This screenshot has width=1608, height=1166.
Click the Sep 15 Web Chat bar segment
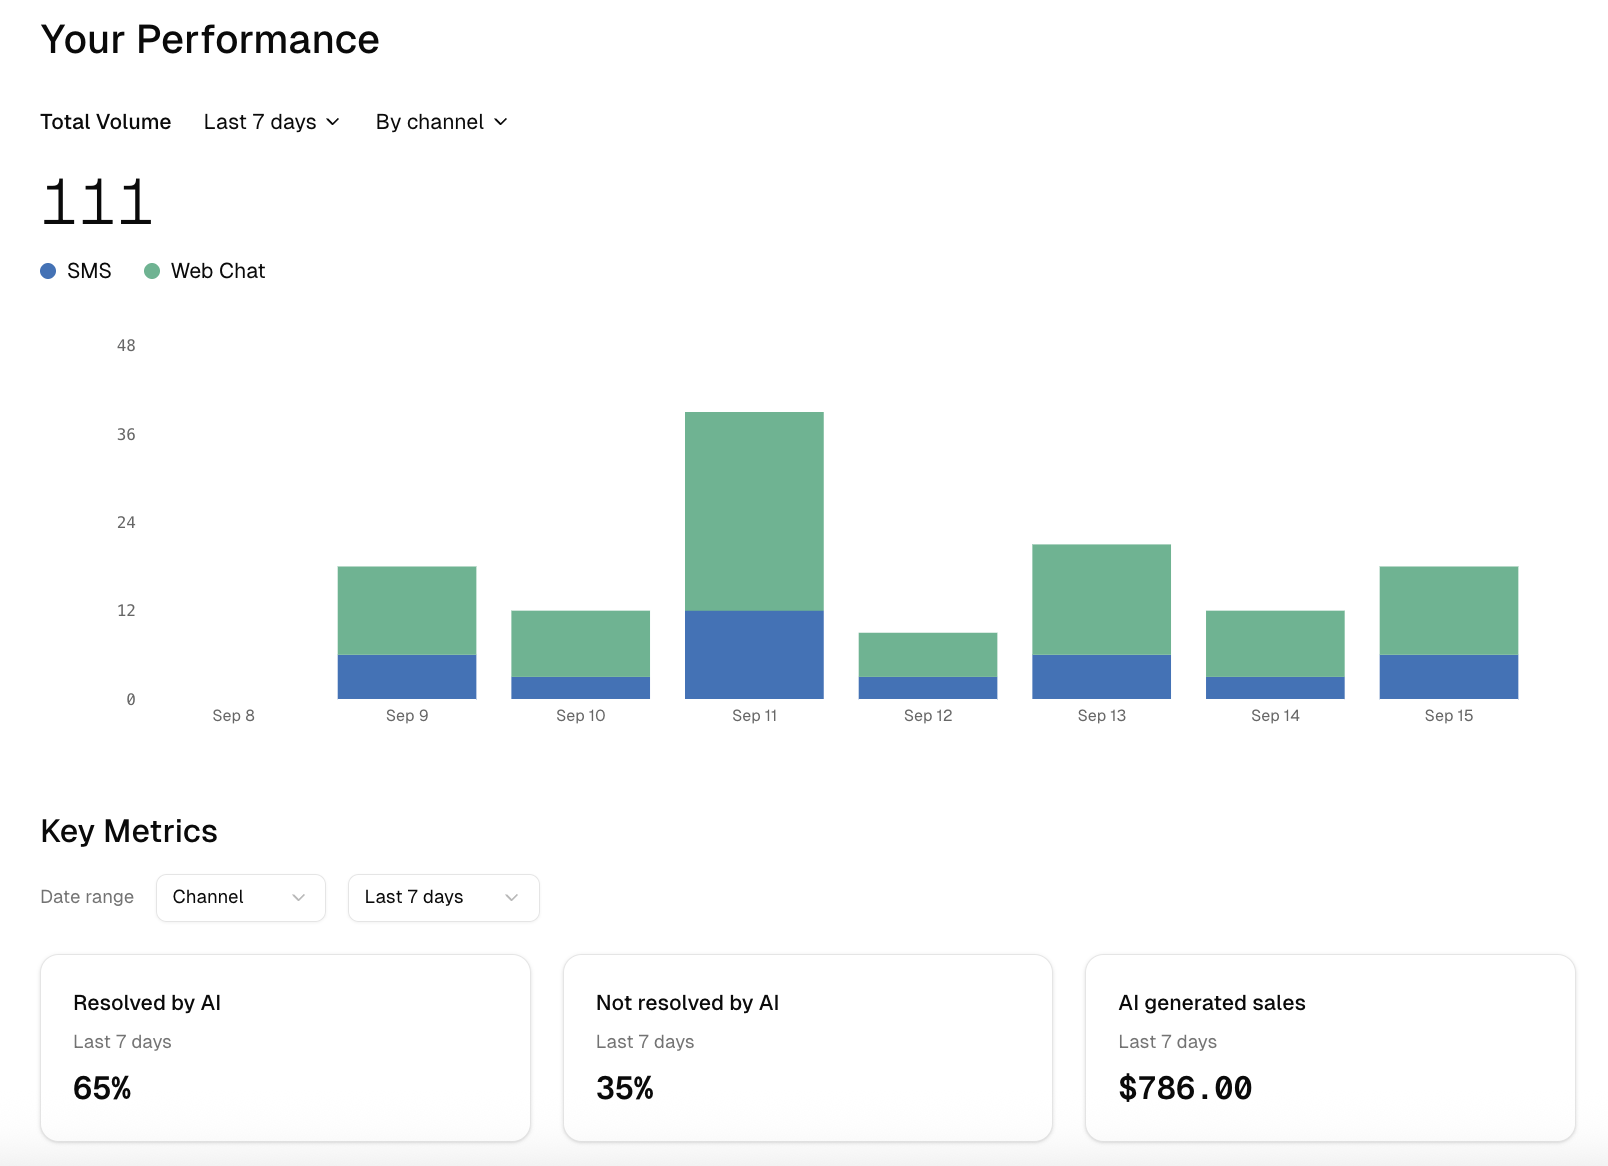(x=1448, y=610)
